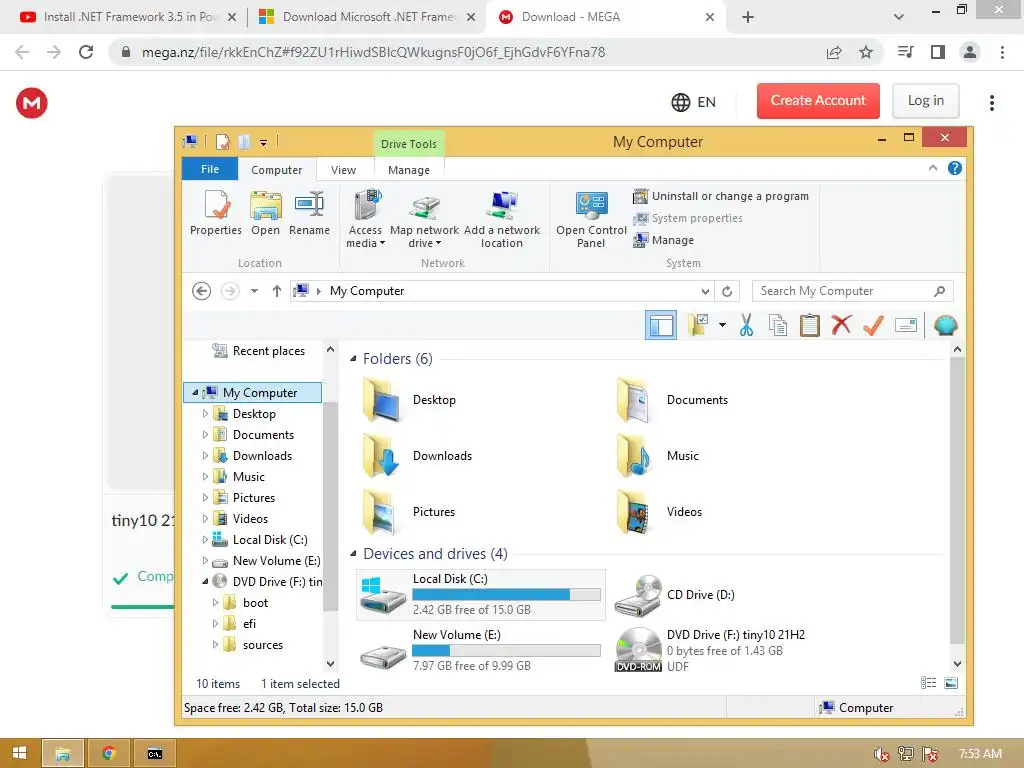Select the Documents folder icon
The width and height of the screenshot is (1024, 768).
coord(635,400)
